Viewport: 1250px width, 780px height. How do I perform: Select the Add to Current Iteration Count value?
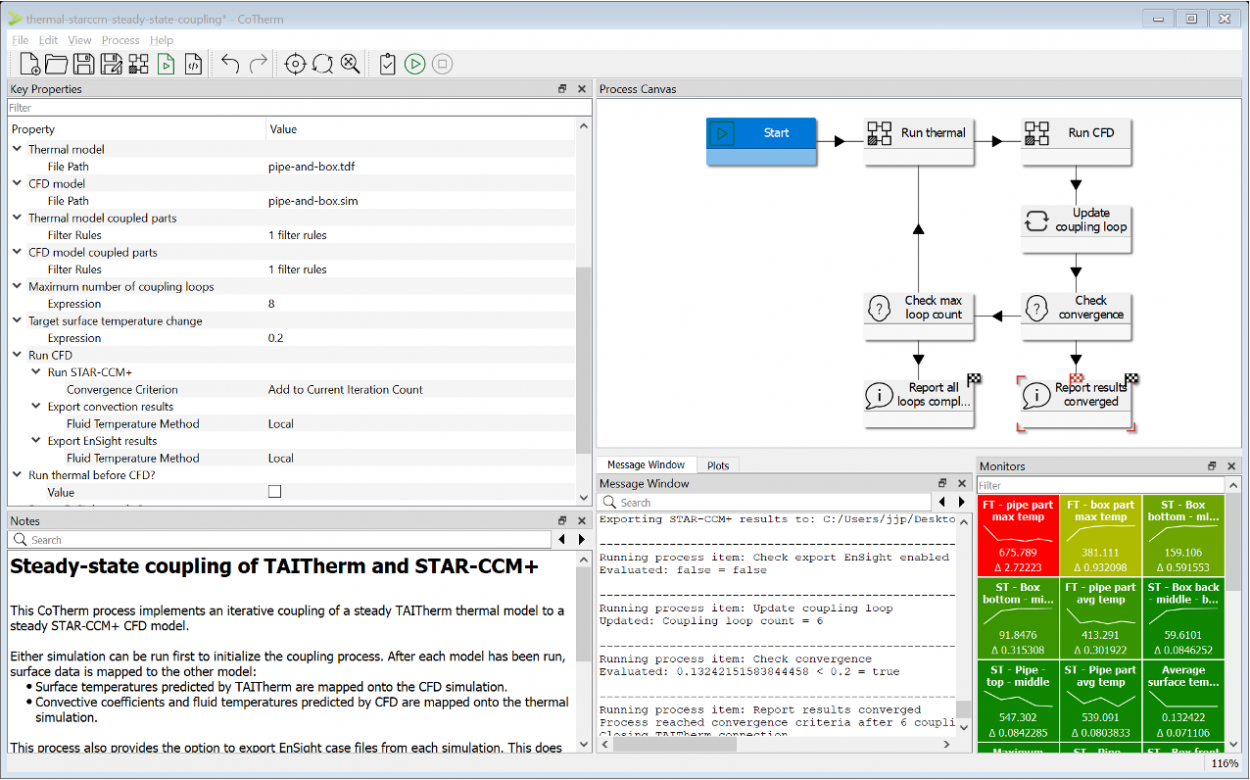(x=345, y=390)
